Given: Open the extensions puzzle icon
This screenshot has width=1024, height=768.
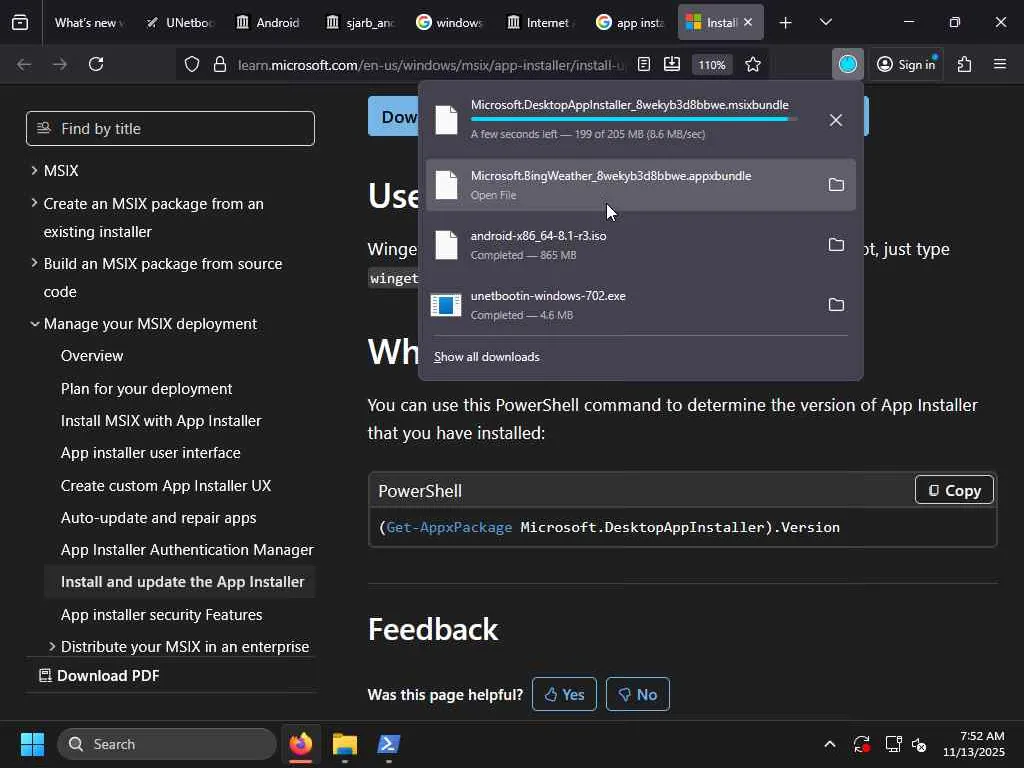Looking at the screenshot, I should pos(965,64).
